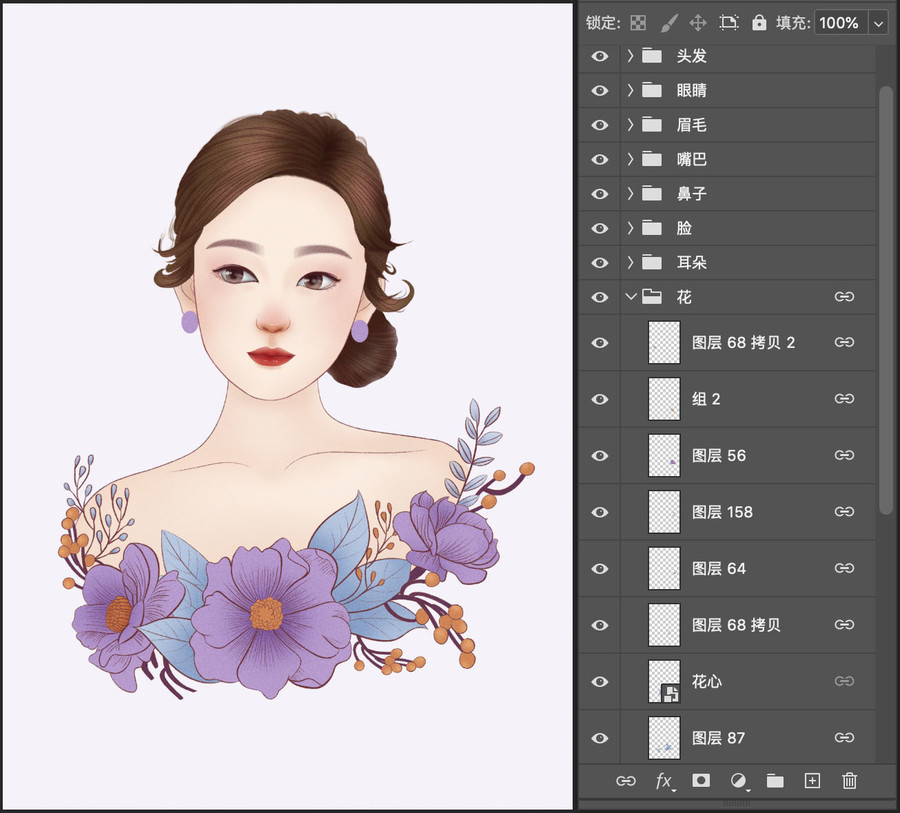Hide the 眼睛 group

pyautogui.click(x=600, y=91)
